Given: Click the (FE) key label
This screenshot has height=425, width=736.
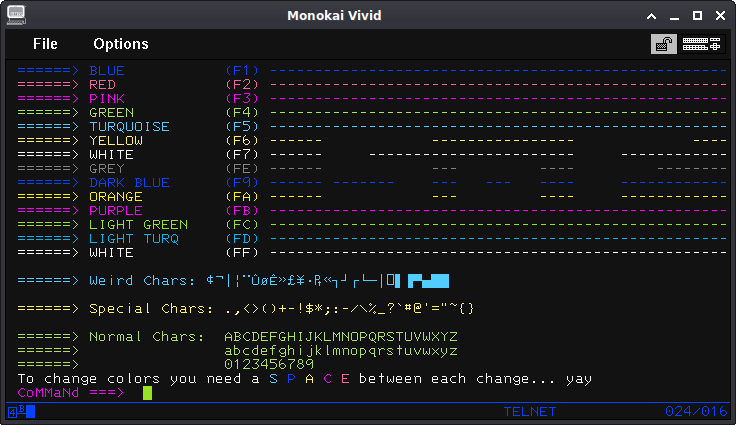Looking at the screenshot, I should [242, 169].
